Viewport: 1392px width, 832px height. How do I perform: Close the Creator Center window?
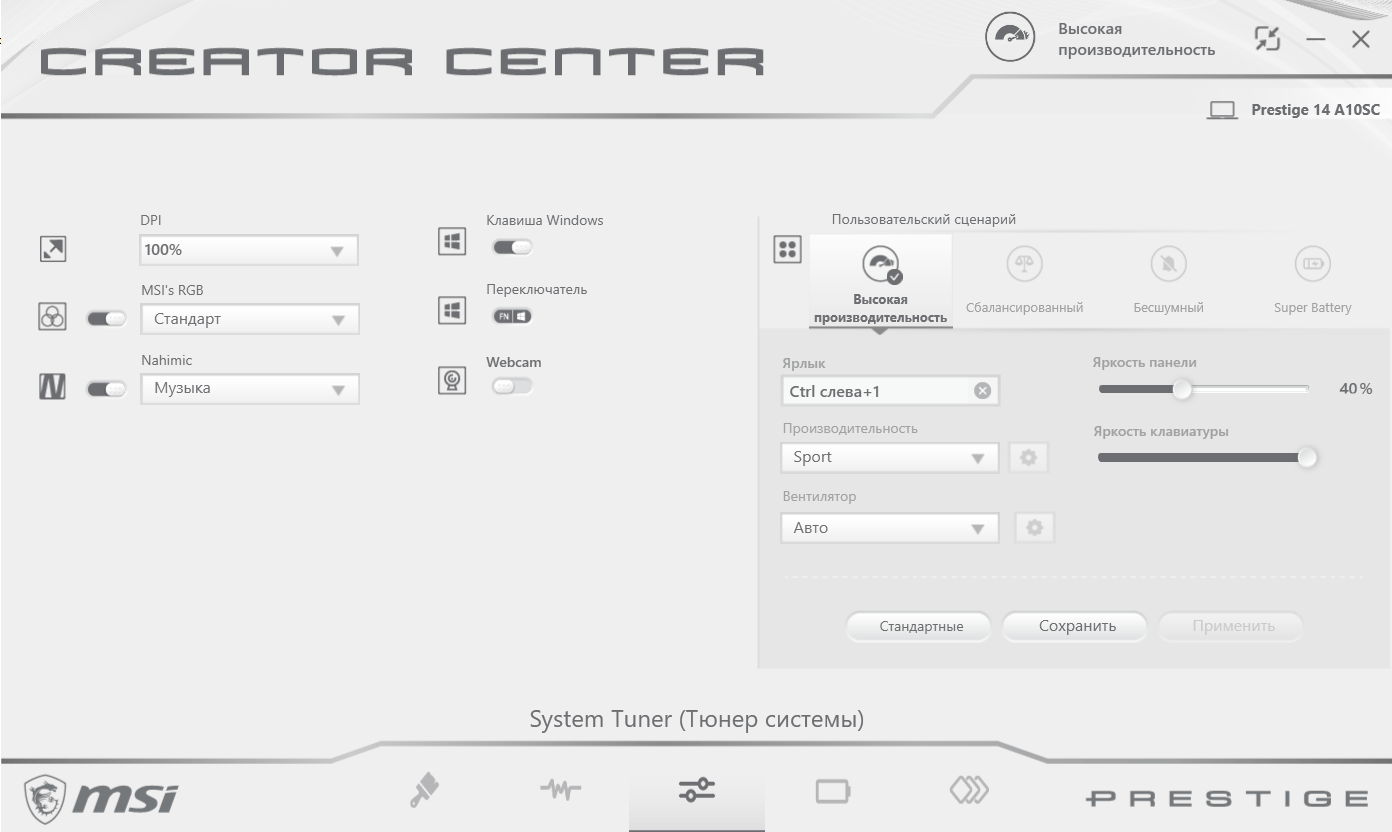[1360, 40]
